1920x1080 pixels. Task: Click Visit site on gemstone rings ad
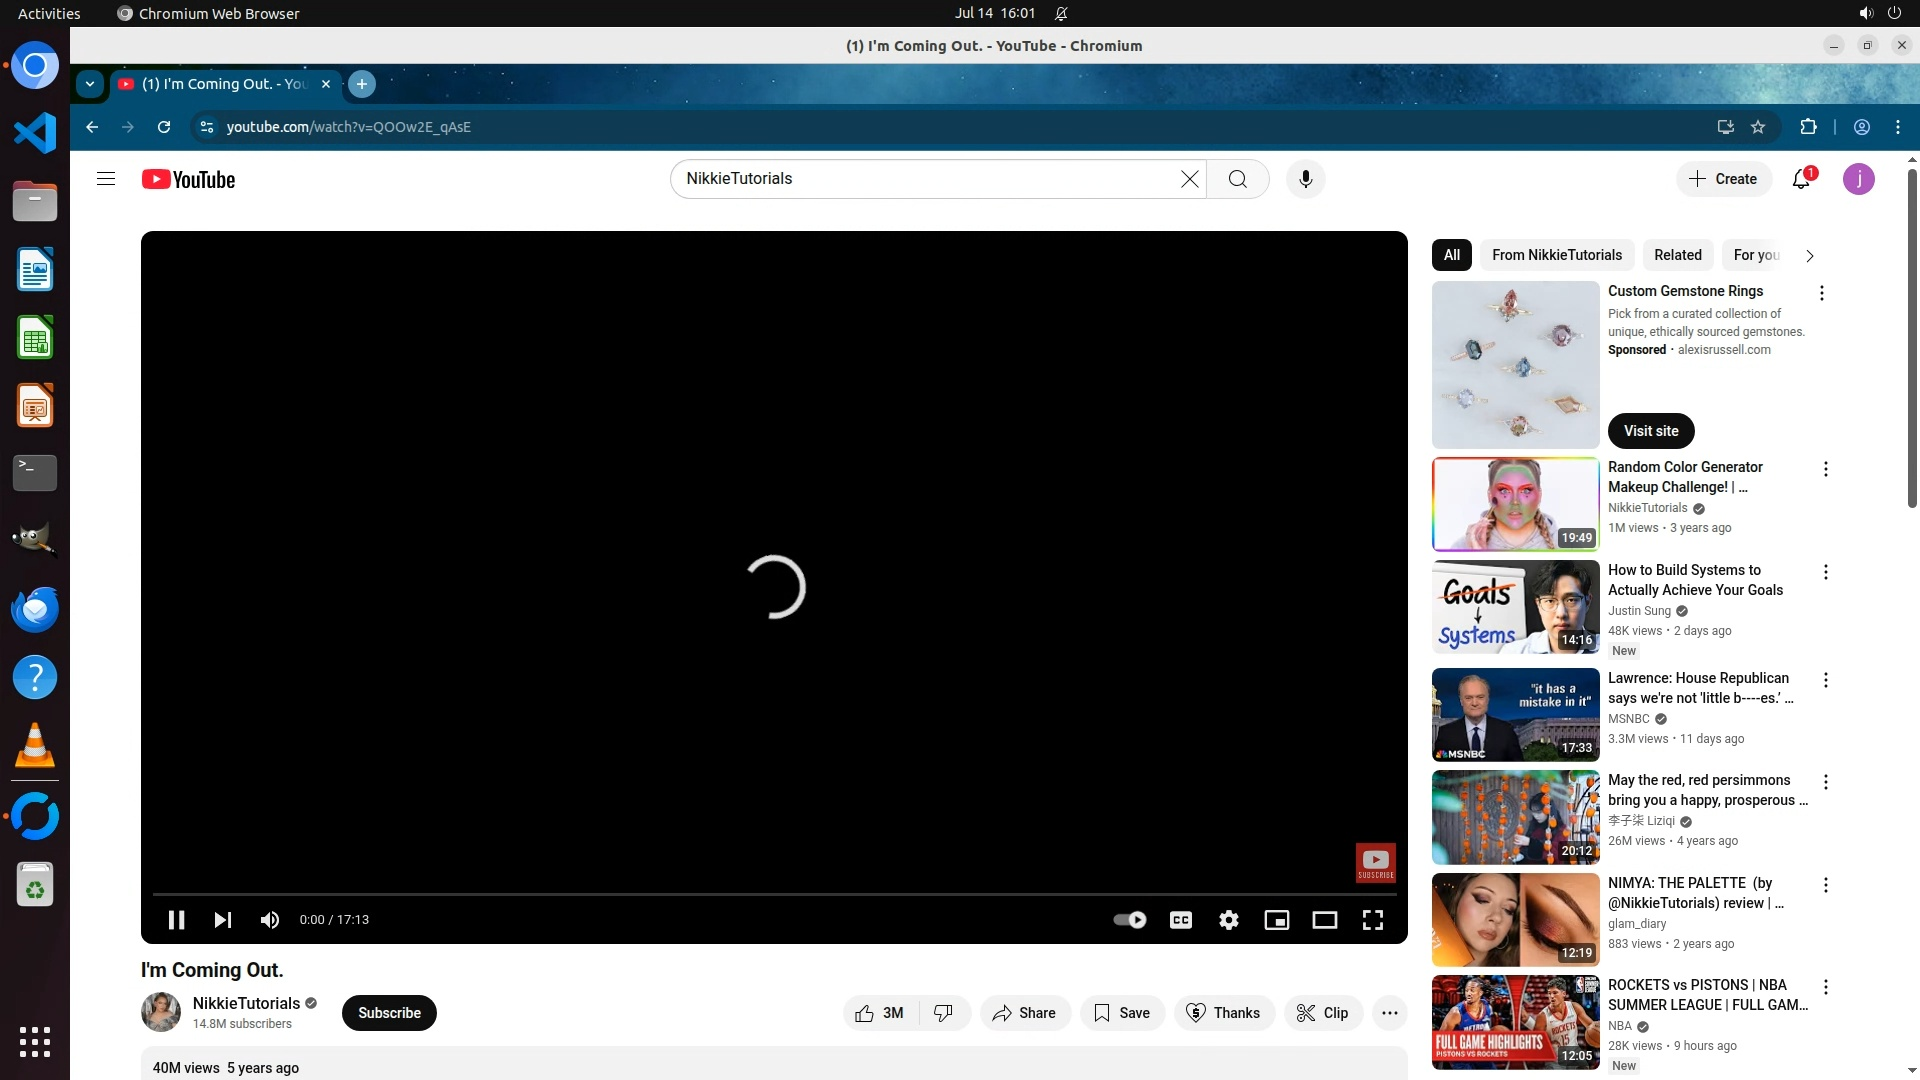point(1650,431)
